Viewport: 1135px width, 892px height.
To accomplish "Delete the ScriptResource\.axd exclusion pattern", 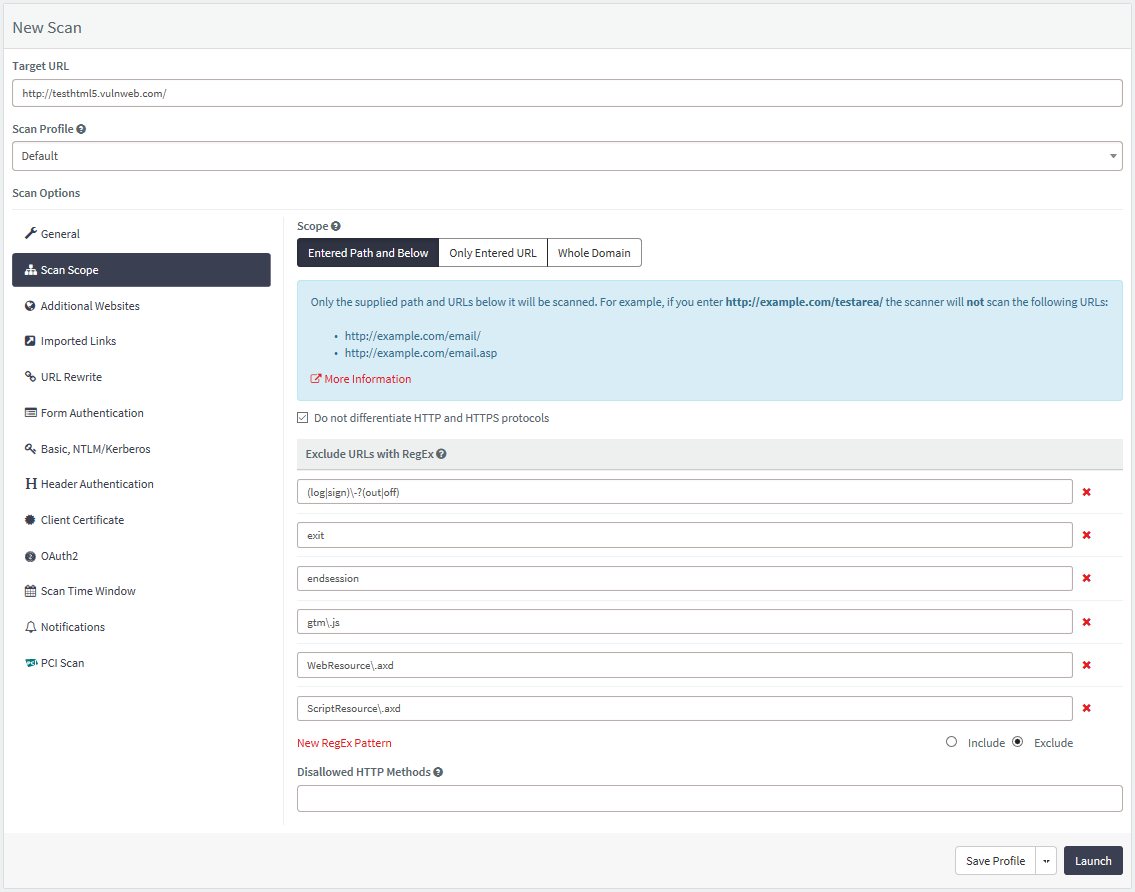I will 1086,709.
